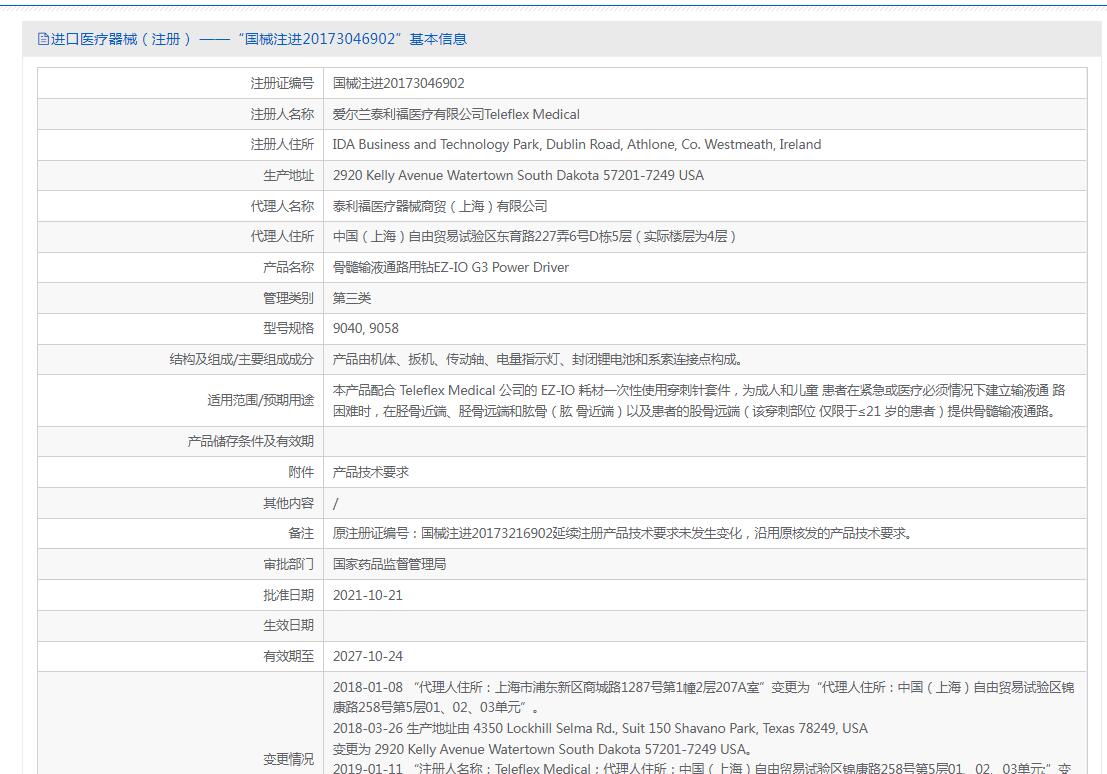This screenshot has height=774, width=1107.
Task: Click the agent name 泰利福医疗器械商贸 cell
Action: coord(440,206)
